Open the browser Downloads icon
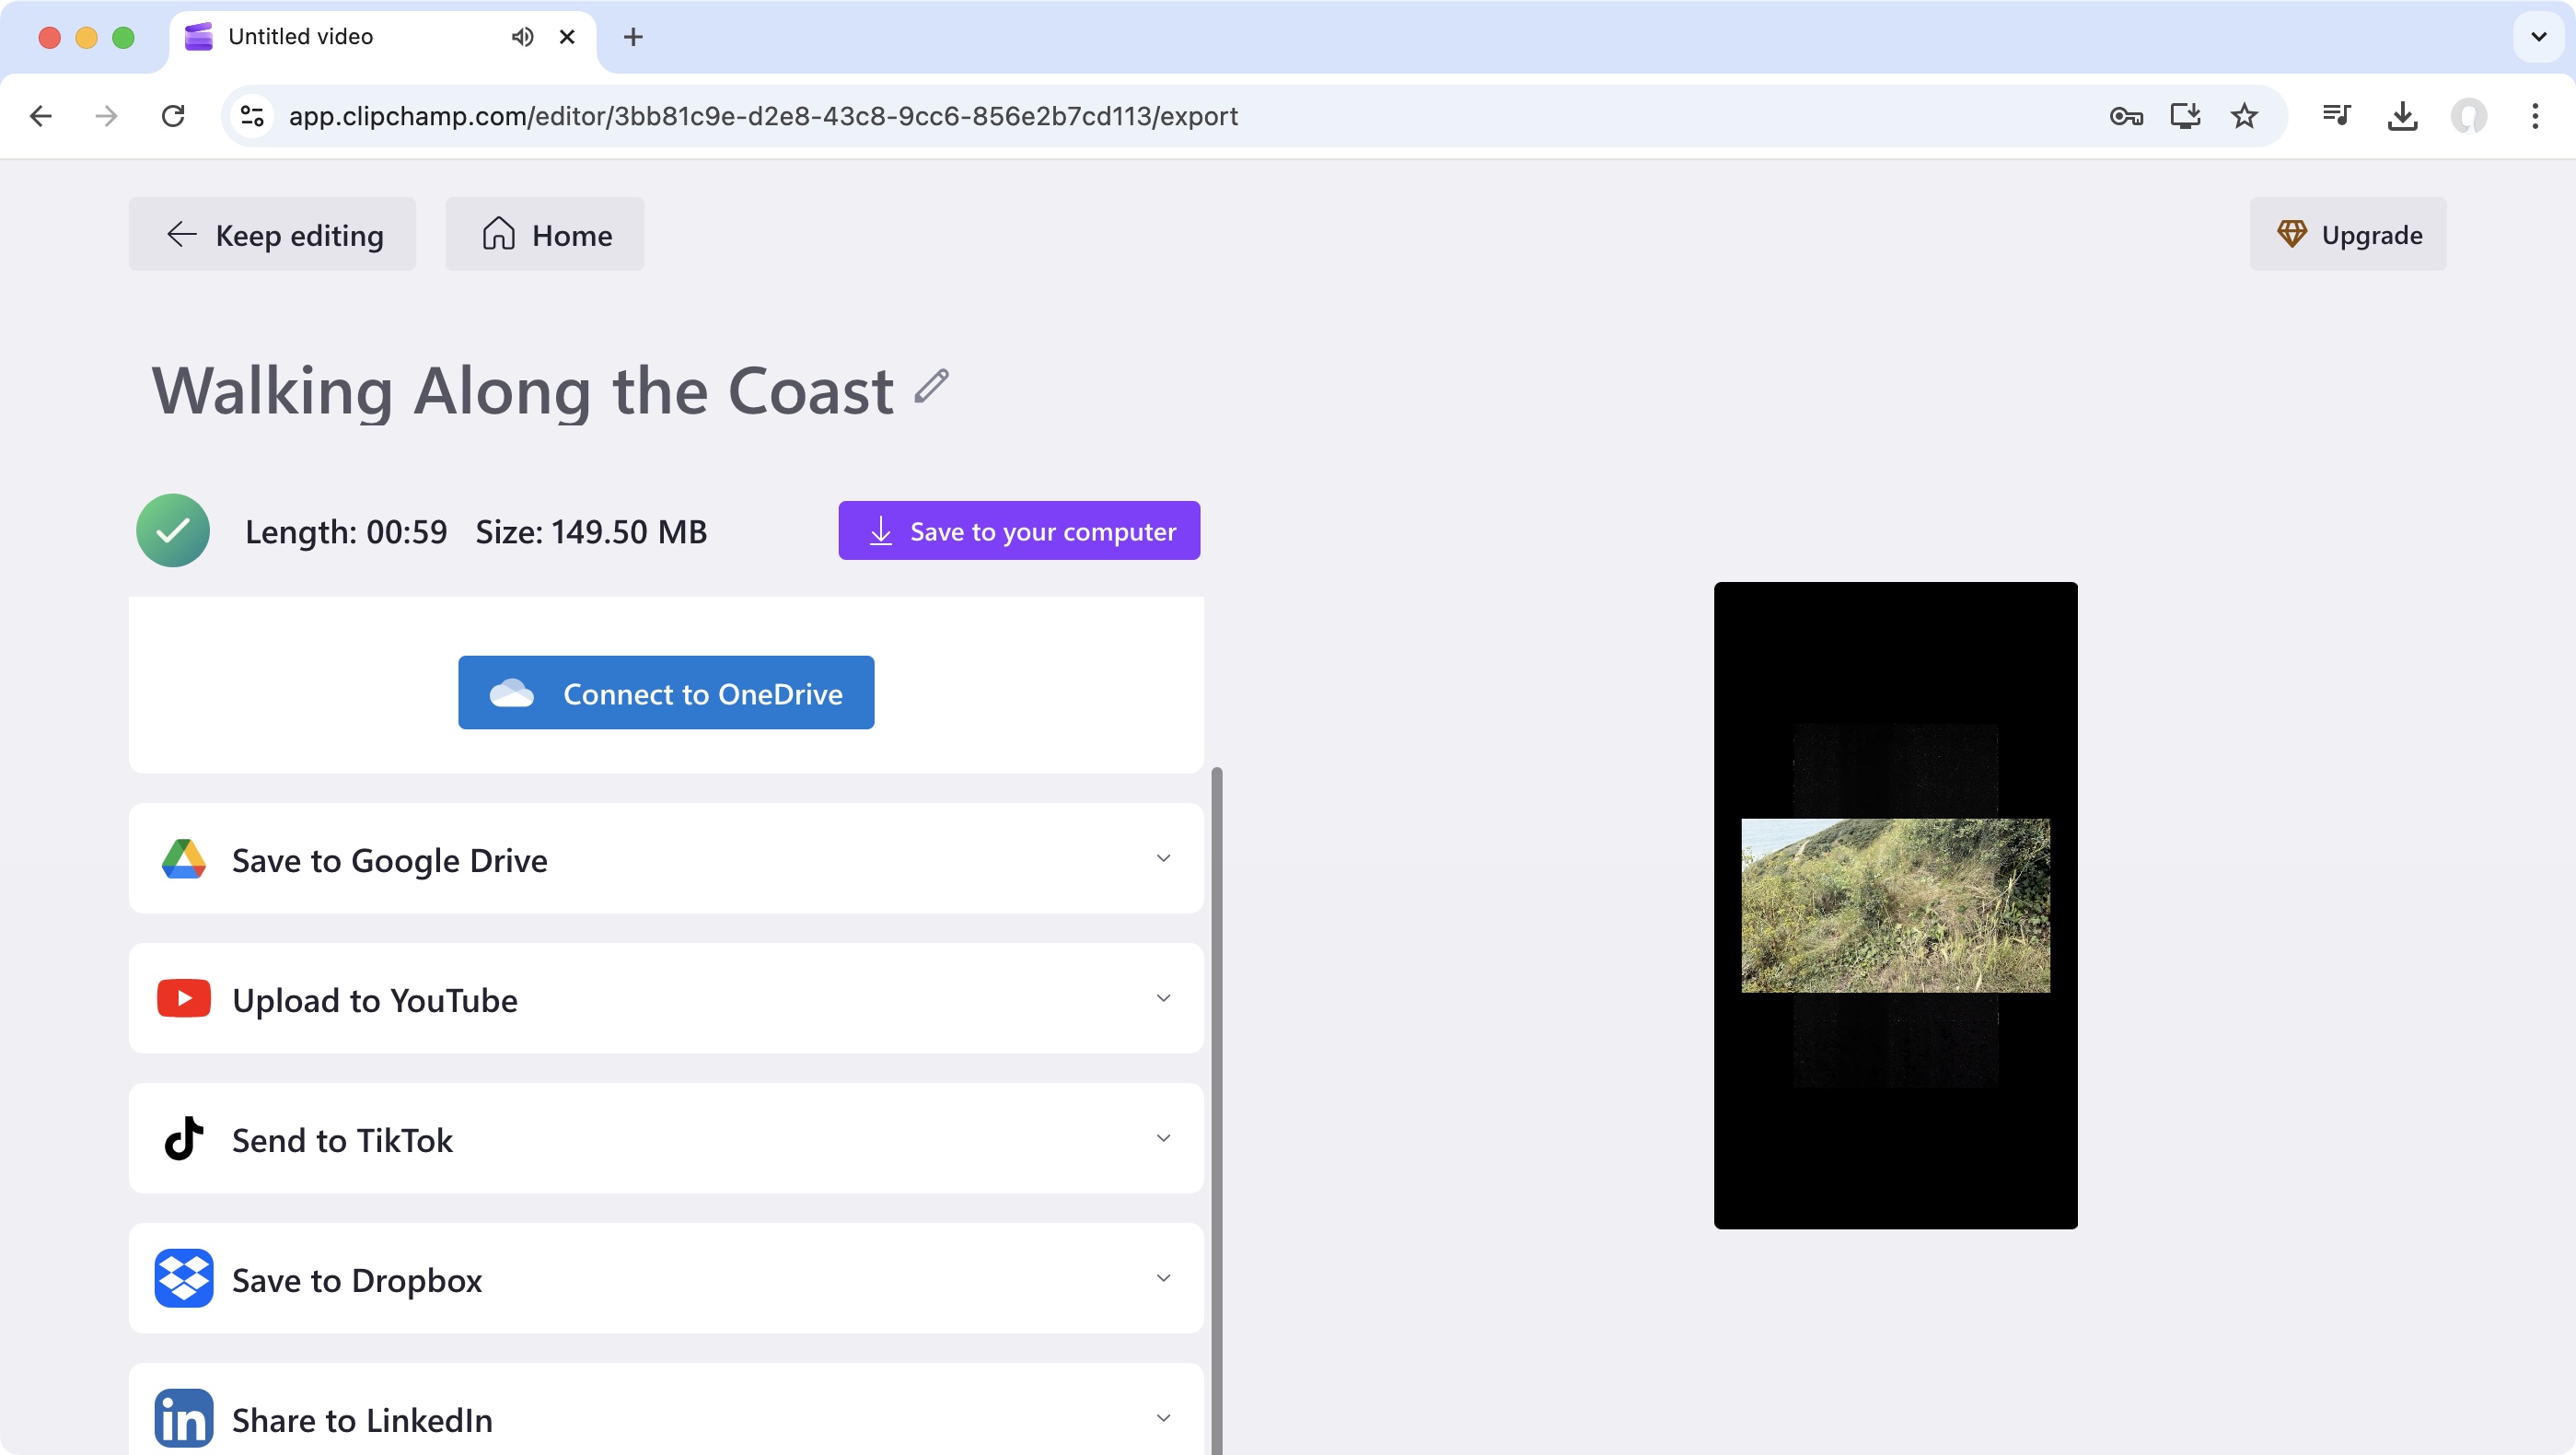The width and height of the screenshot is (2576, 1455). [x=2404, y=115]
